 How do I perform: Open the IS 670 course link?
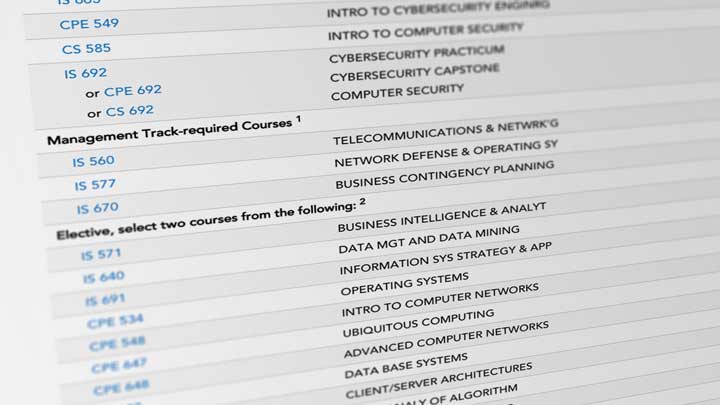[x=97, y=208]
